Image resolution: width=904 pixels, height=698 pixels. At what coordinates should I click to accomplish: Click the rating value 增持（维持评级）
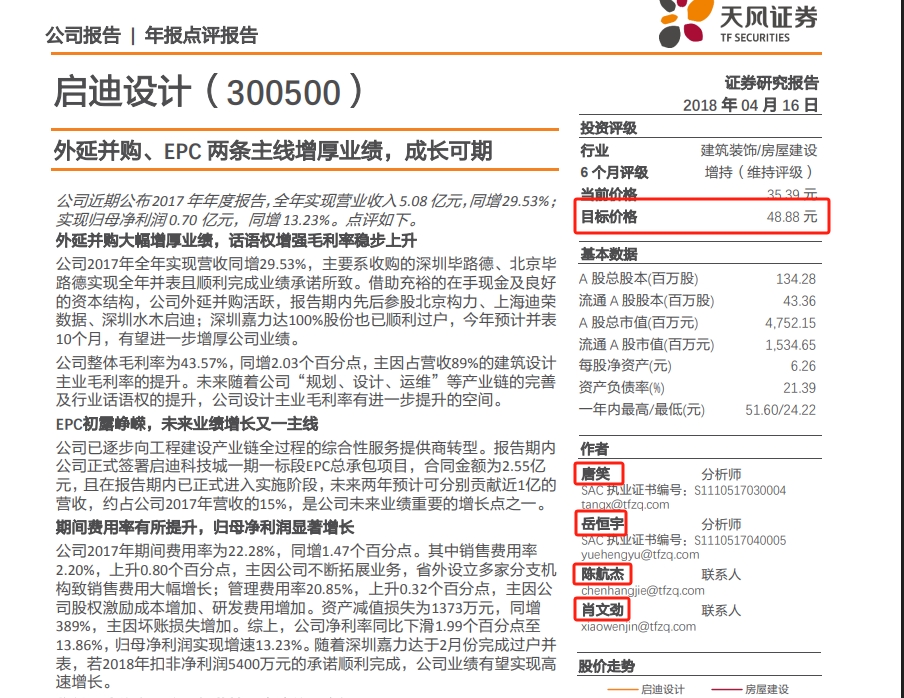[x=759, y=172]
